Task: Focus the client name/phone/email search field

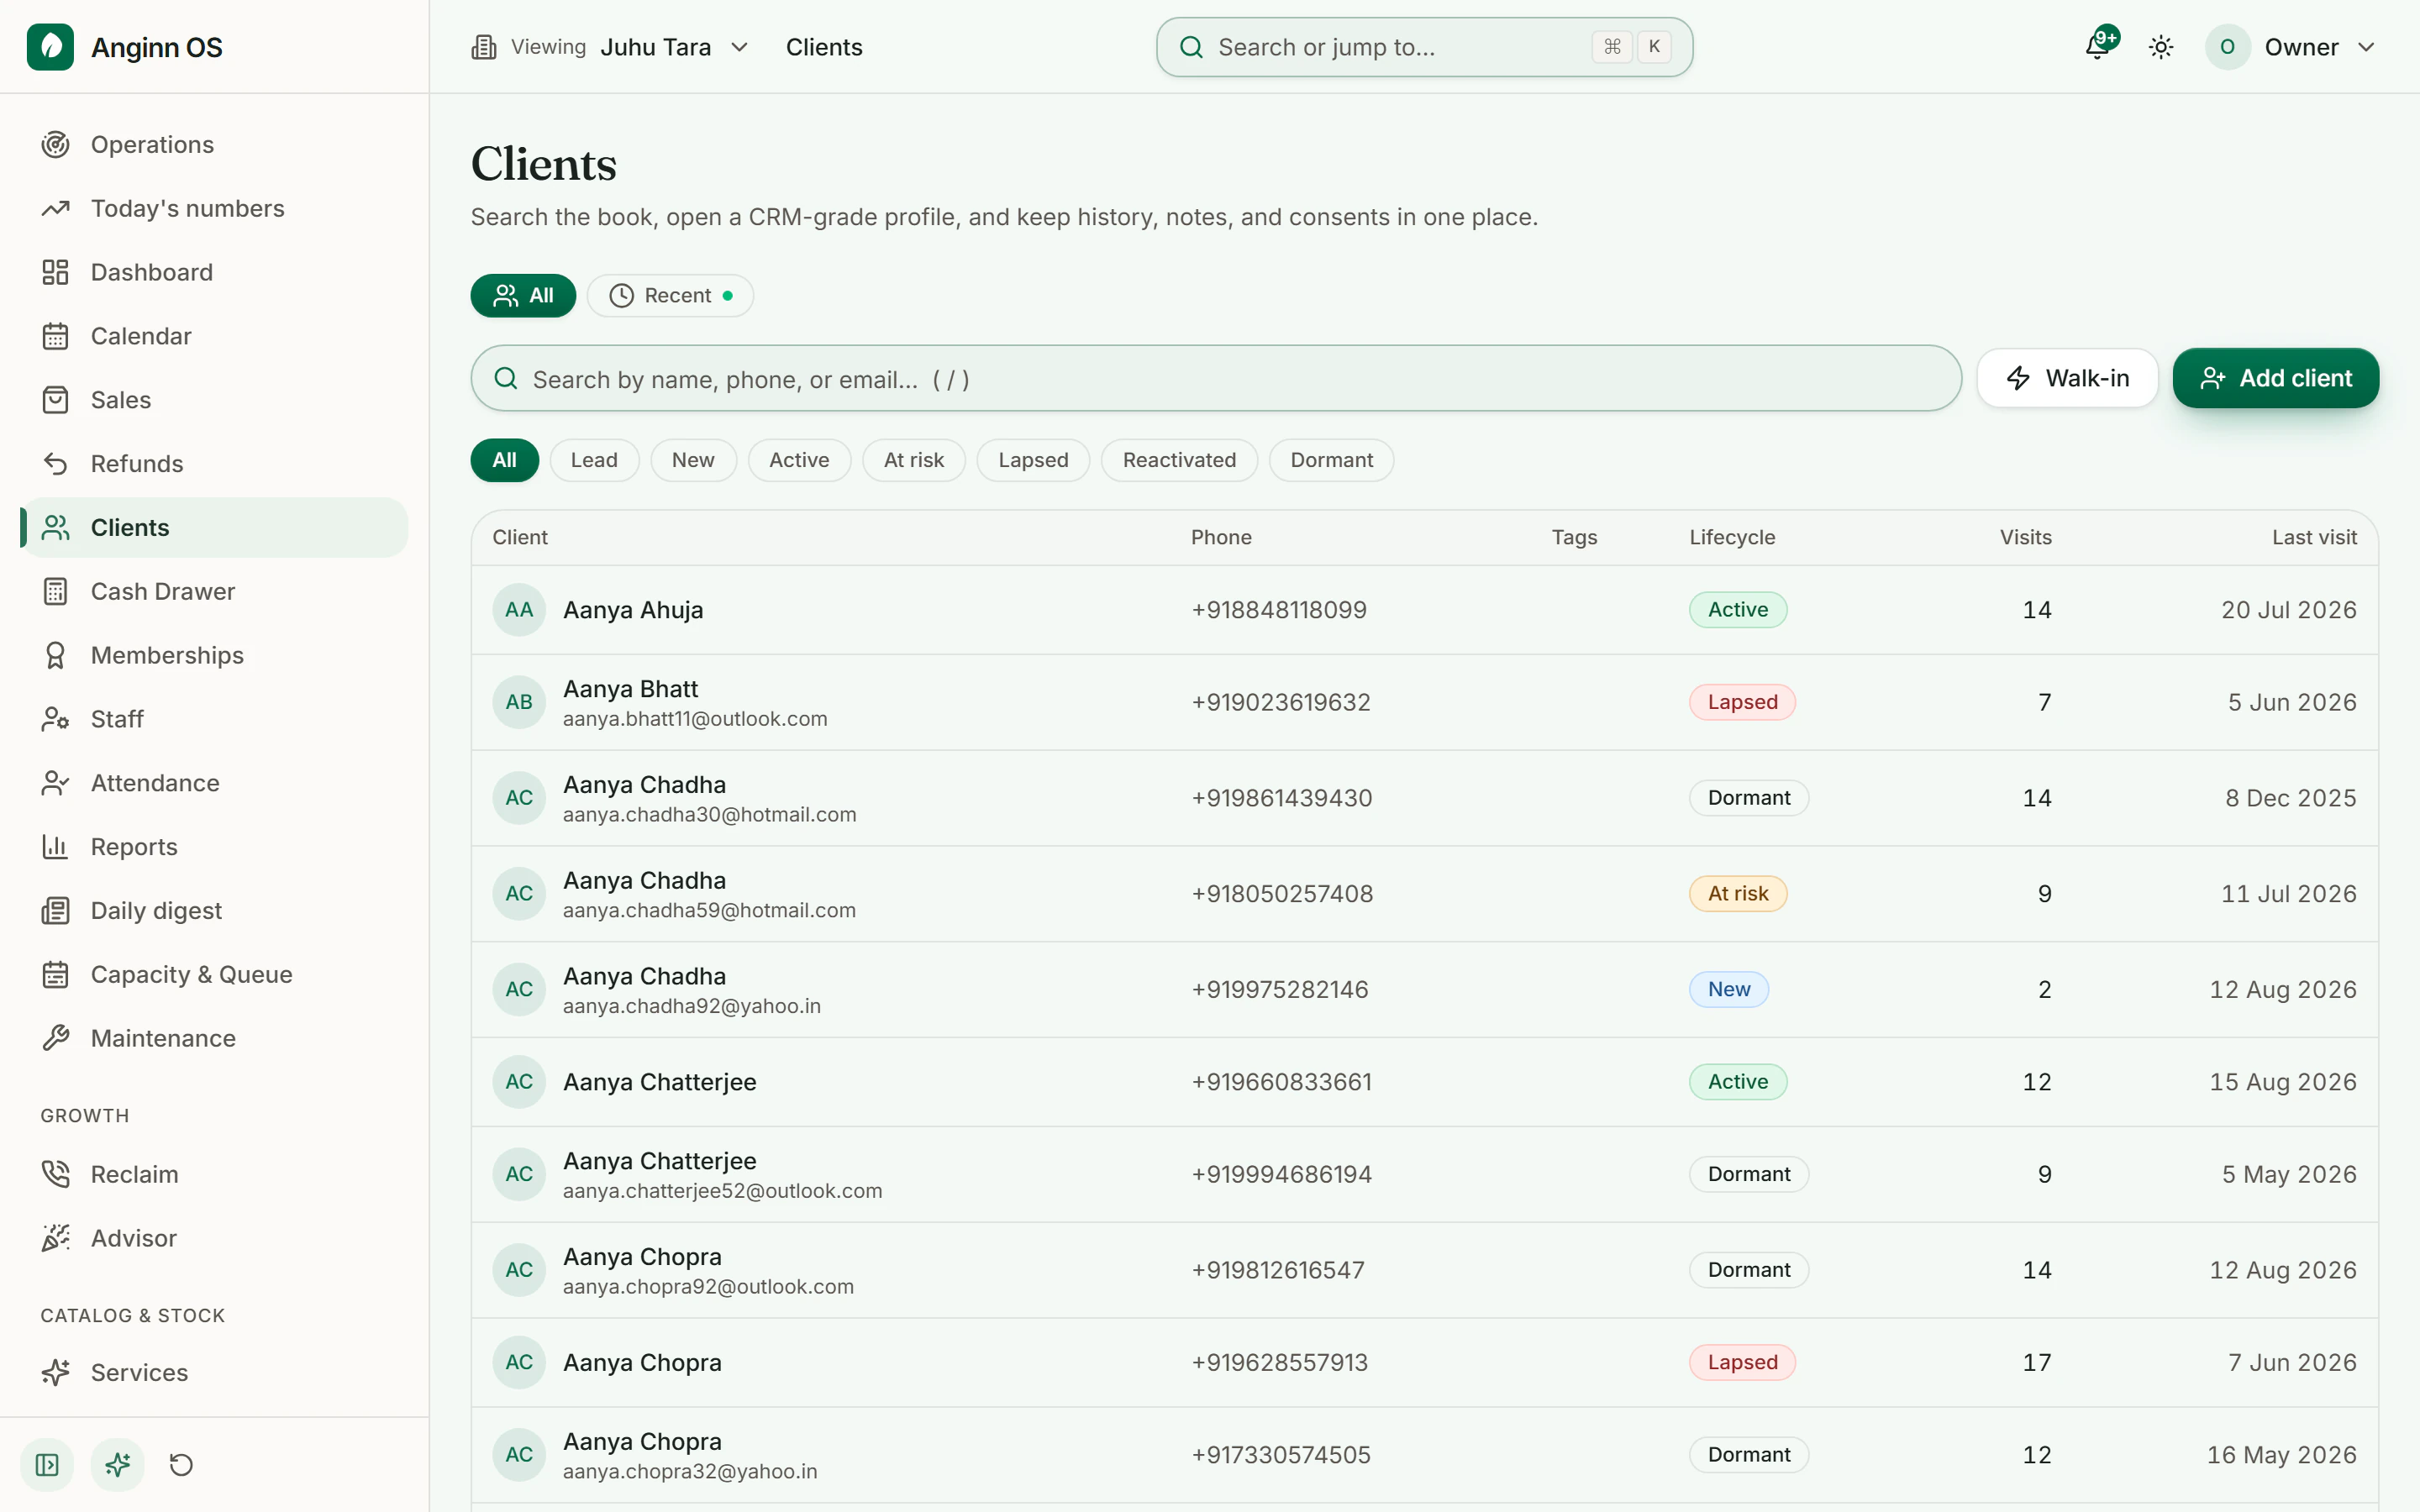Action: (1216, 378)
